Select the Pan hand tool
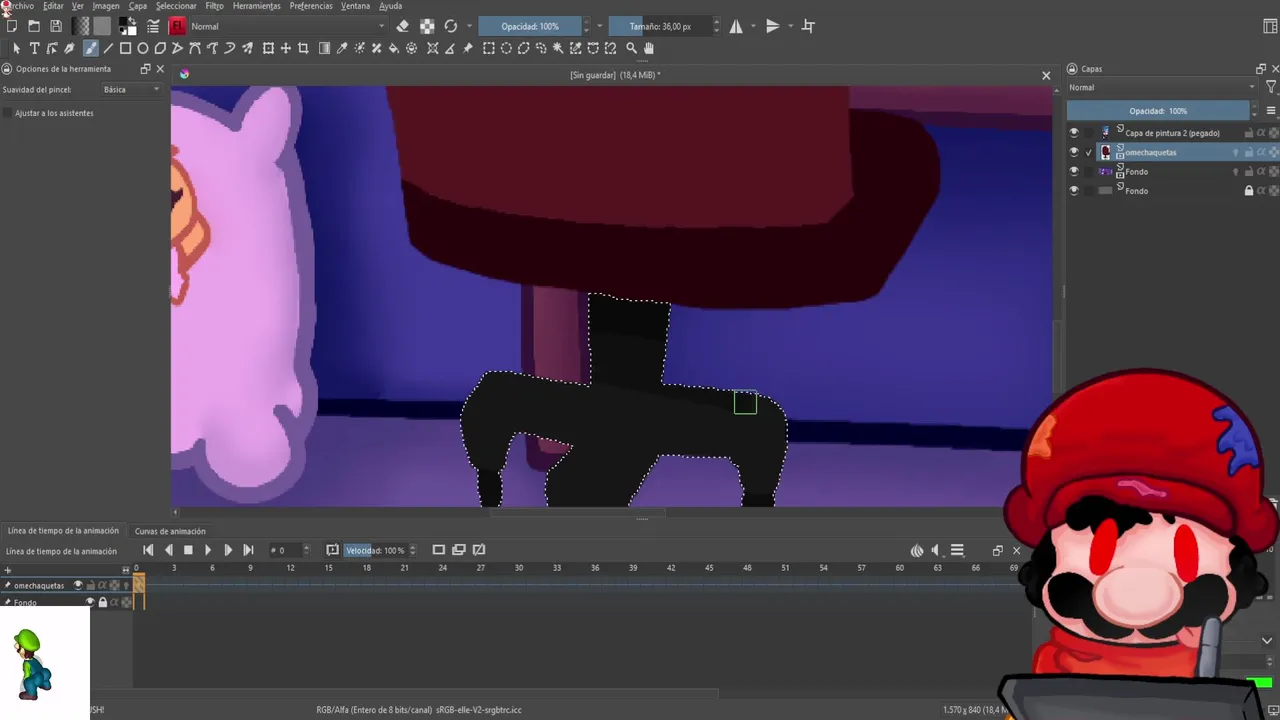Image resolution: width=1280 pixels, height=720 pixels. coord(649,48)
